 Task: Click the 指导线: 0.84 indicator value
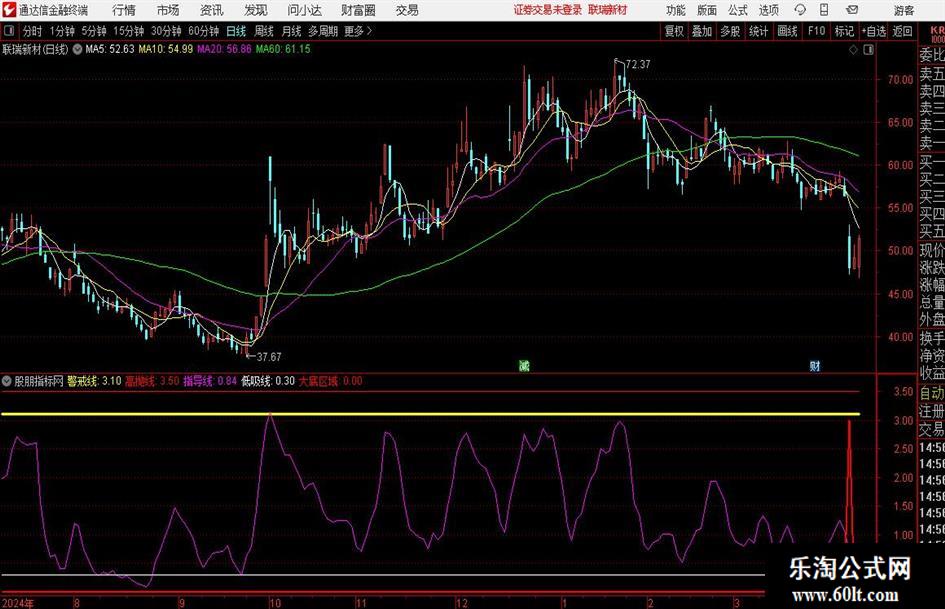pyautogui.click(x=210, y=381)
